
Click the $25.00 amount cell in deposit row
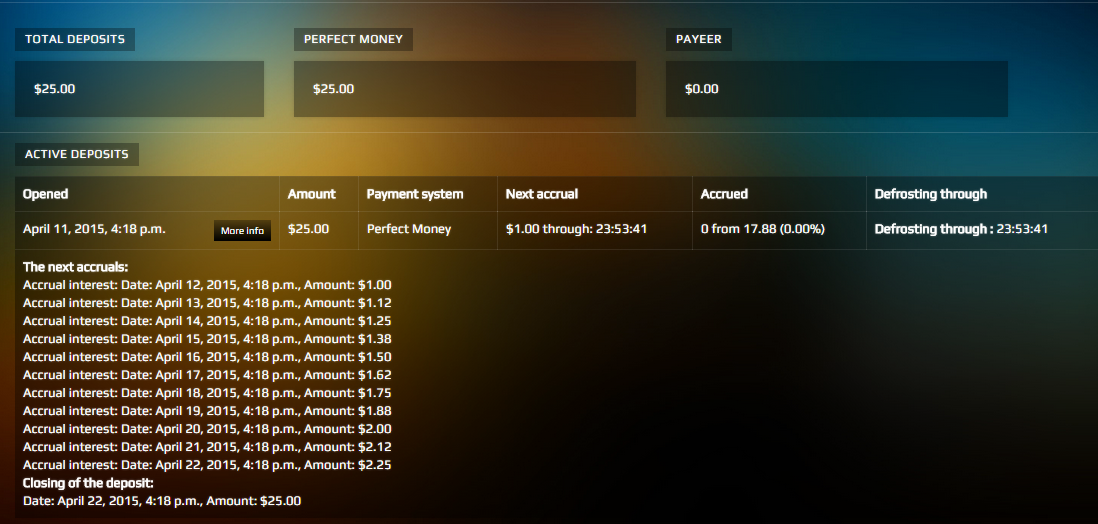[308, 229]
